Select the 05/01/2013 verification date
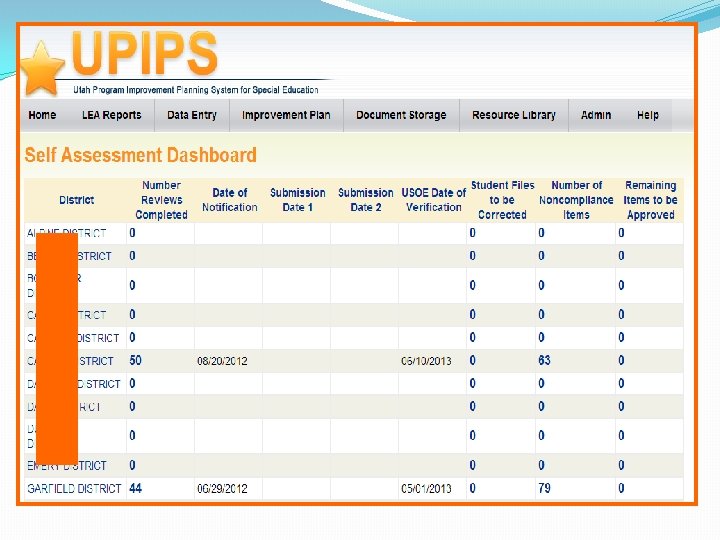720x540 pixels. click(x=426, y=489)
